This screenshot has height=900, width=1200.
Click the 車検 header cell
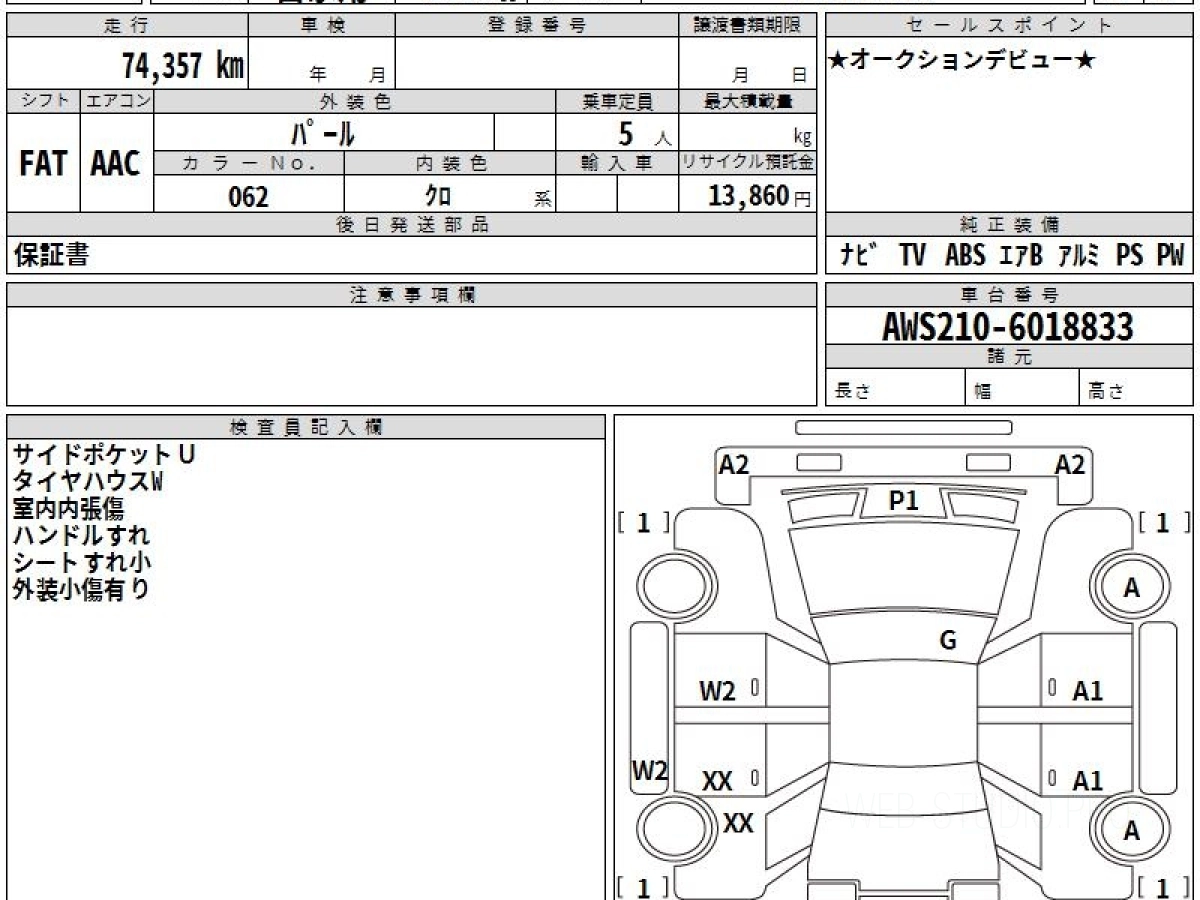click(322, 26)
